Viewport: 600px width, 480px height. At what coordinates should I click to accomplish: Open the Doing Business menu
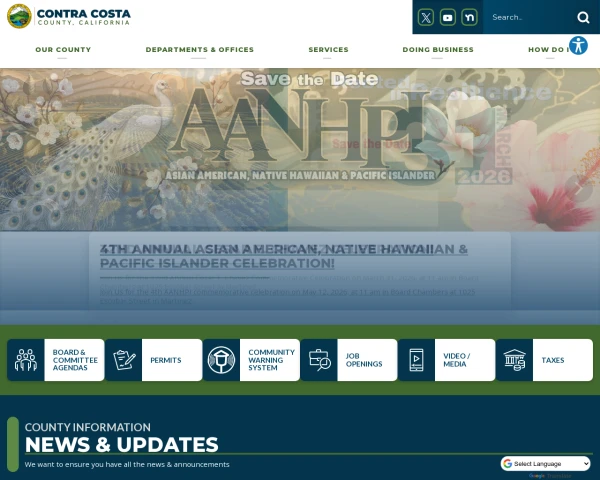[438, 49]
